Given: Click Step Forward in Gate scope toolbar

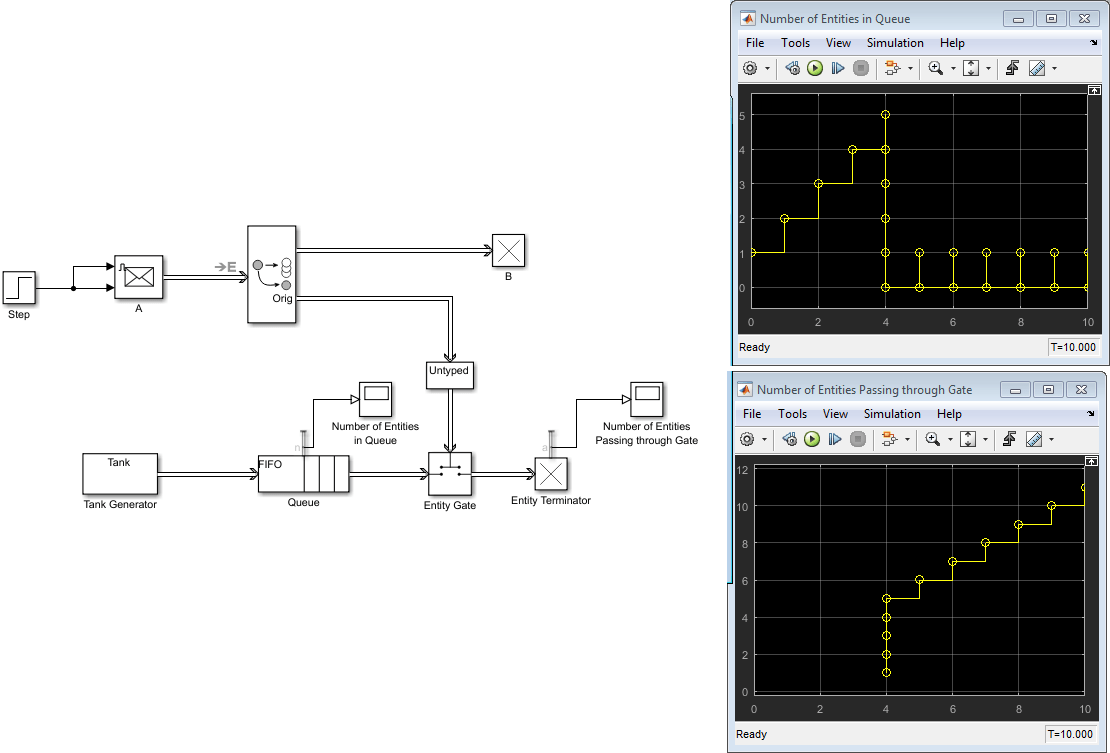Looking at the screenshot, I should 835,439.
